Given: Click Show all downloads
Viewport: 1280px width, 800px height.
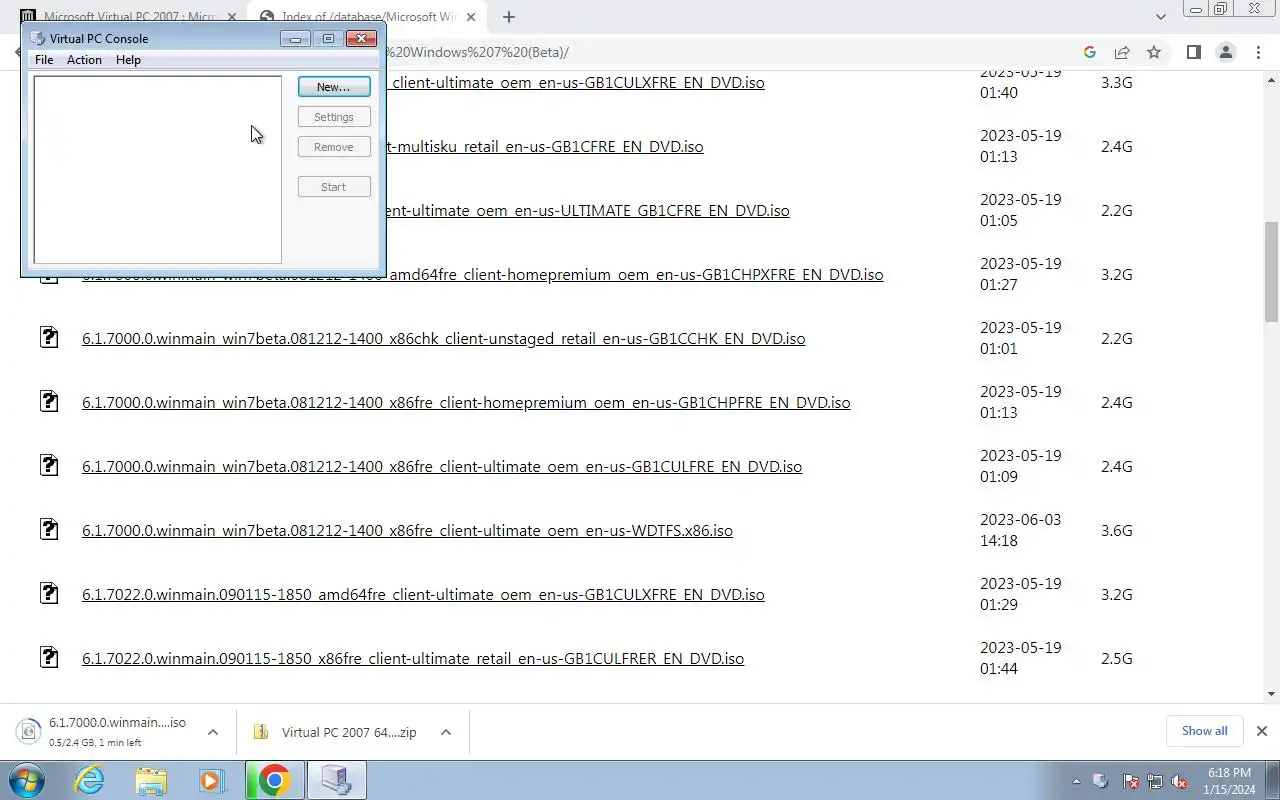Looking at the screenshot, I should tap(1204, 731).
